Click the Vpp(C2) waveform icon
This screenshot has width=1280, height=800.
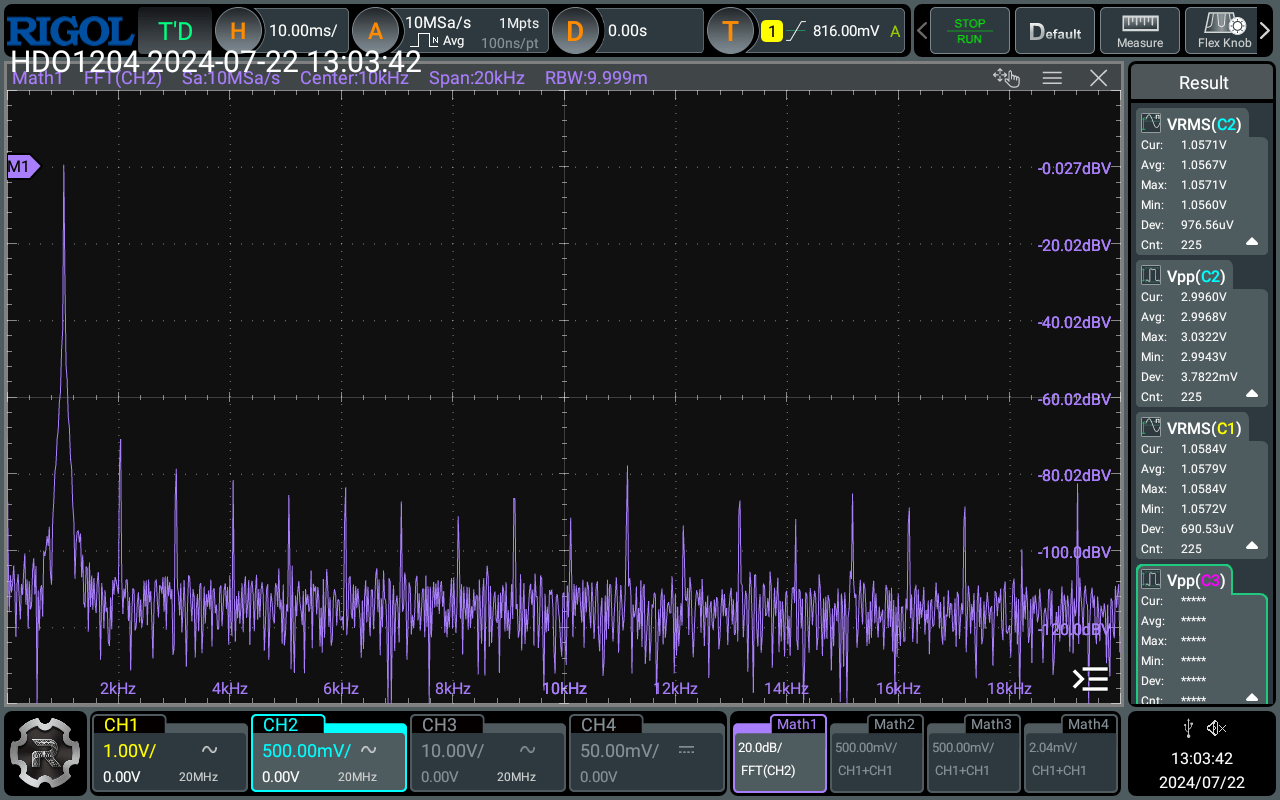coord(1152,276)
